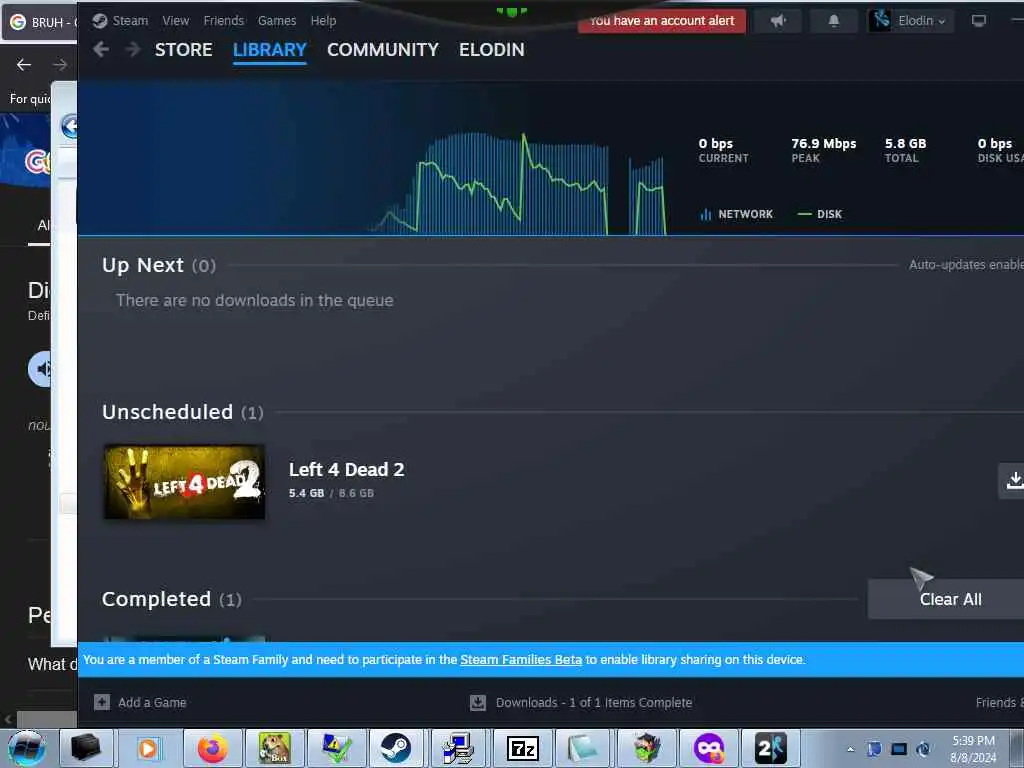Click the 5.4 GB progress text

point(306,493)
